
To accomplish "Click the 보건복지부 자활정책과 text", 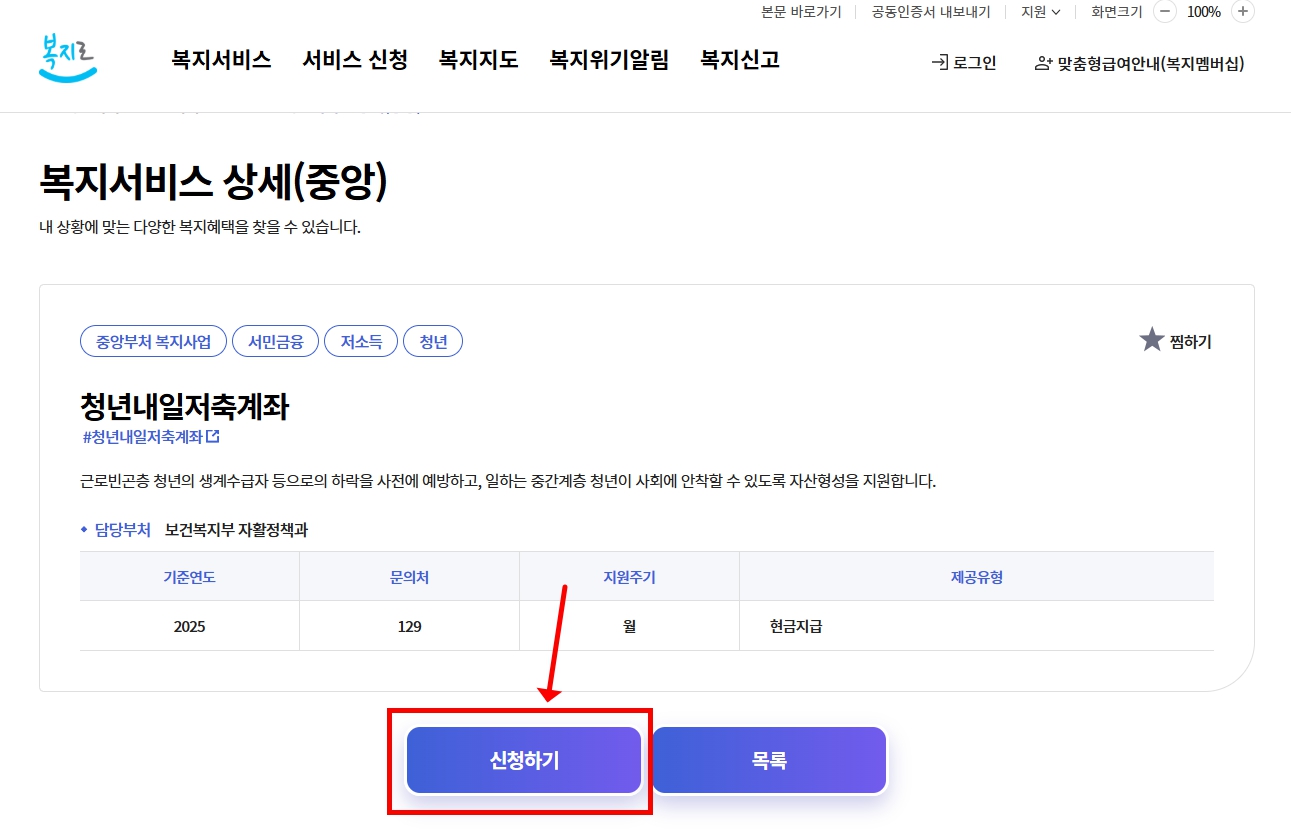I will [x=236, y=530].
